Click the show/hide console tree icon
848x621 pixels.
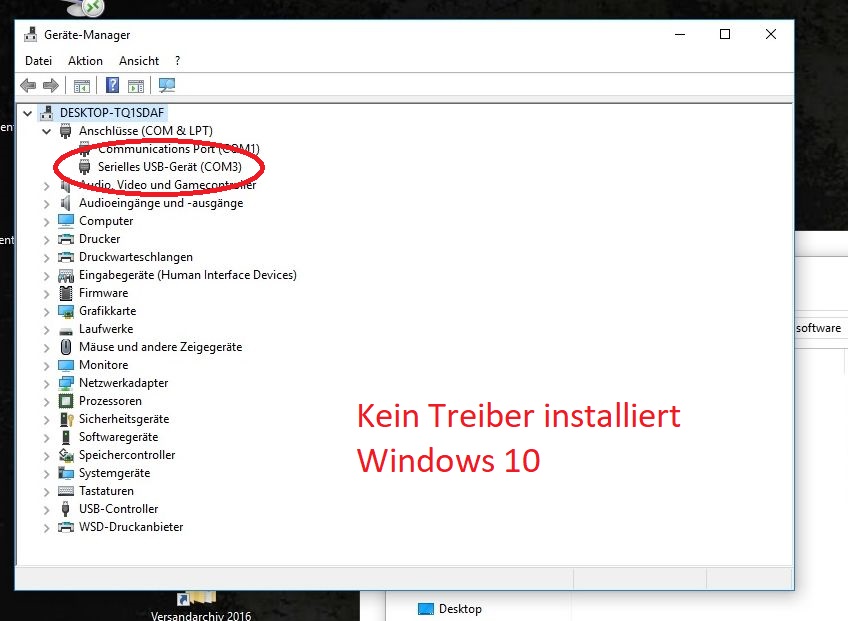pyautogui.click(x=82, y=86)
